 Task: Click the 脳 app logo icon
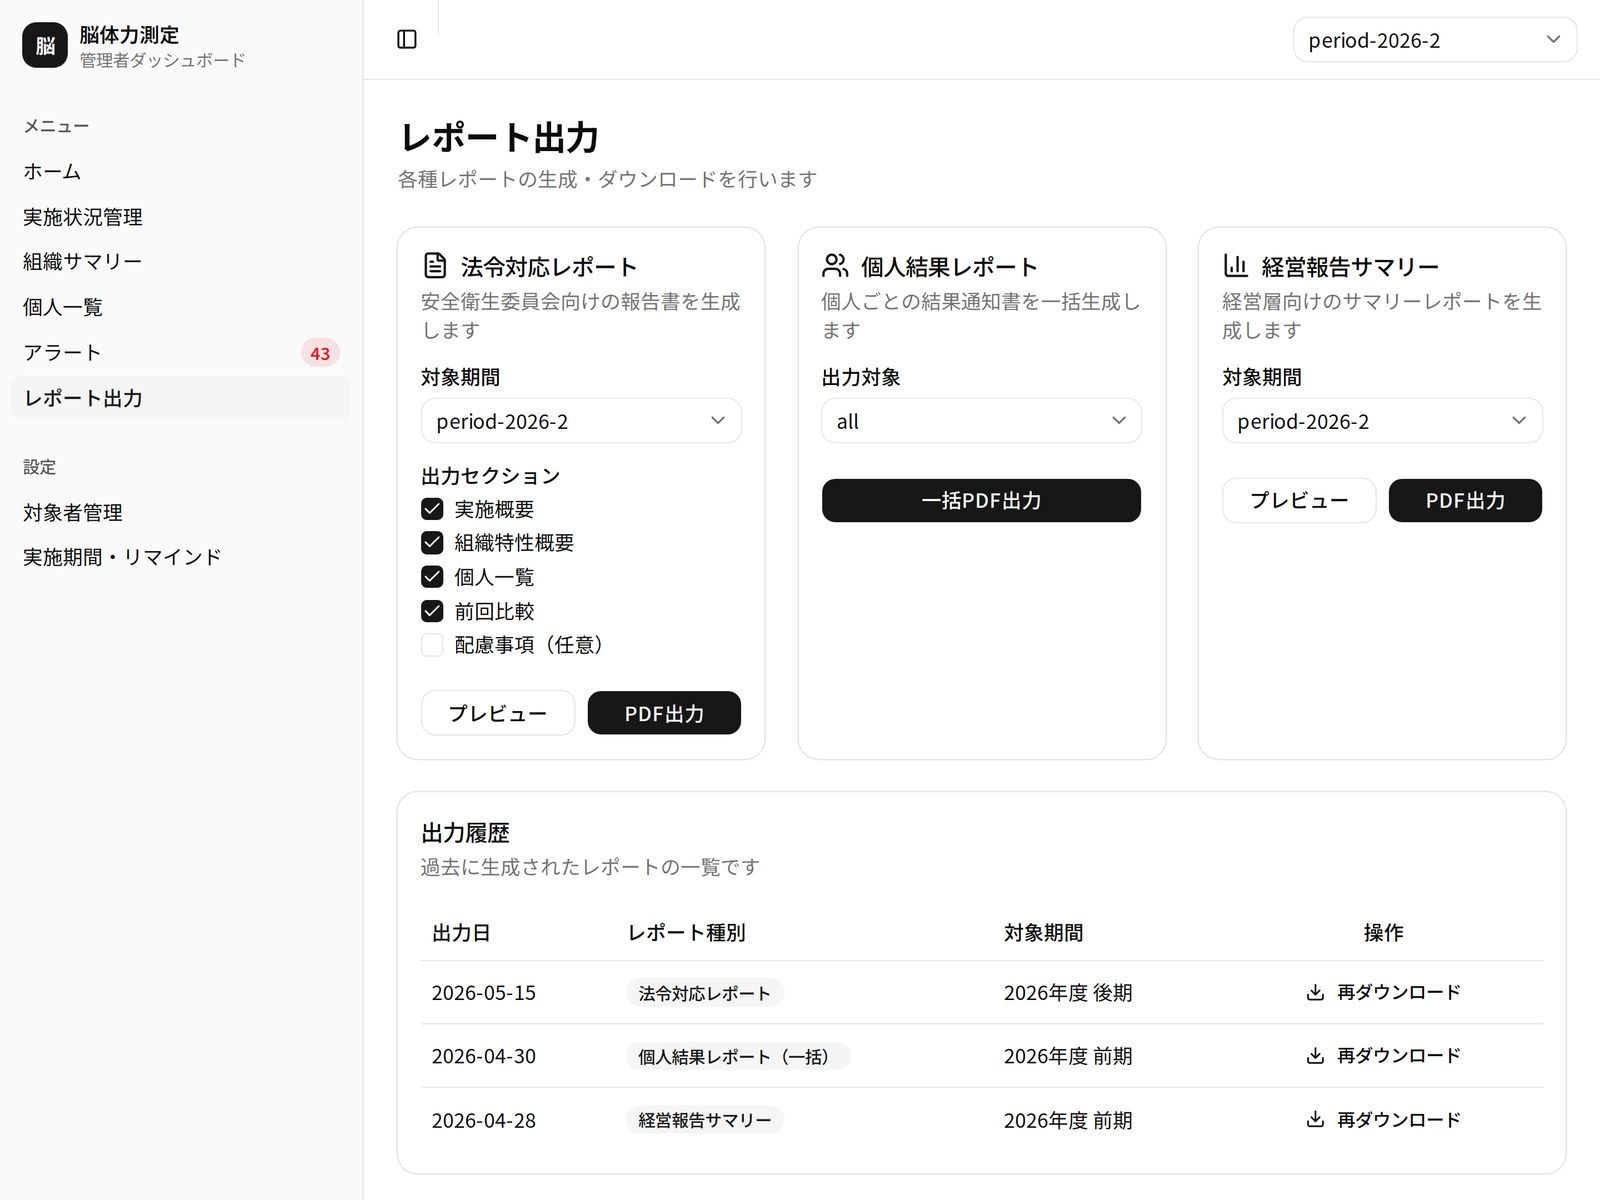click(45, 45)
